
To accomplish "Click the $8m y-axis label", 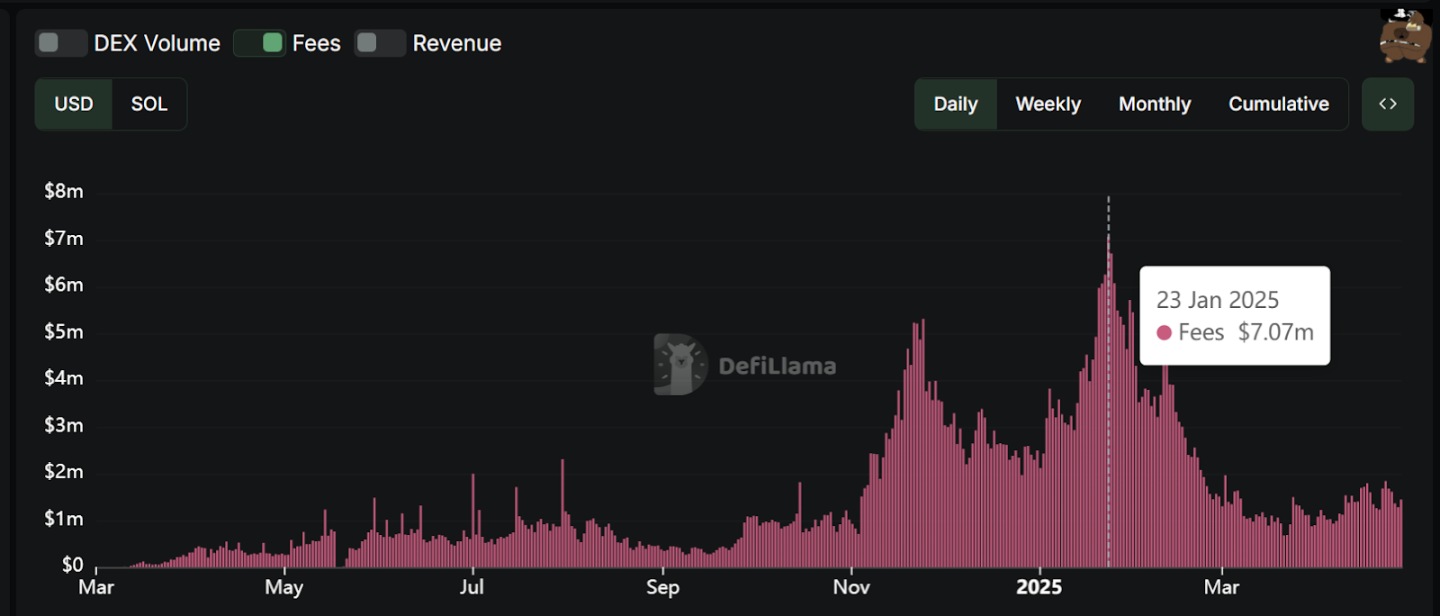I will click(x=64, y=191).
